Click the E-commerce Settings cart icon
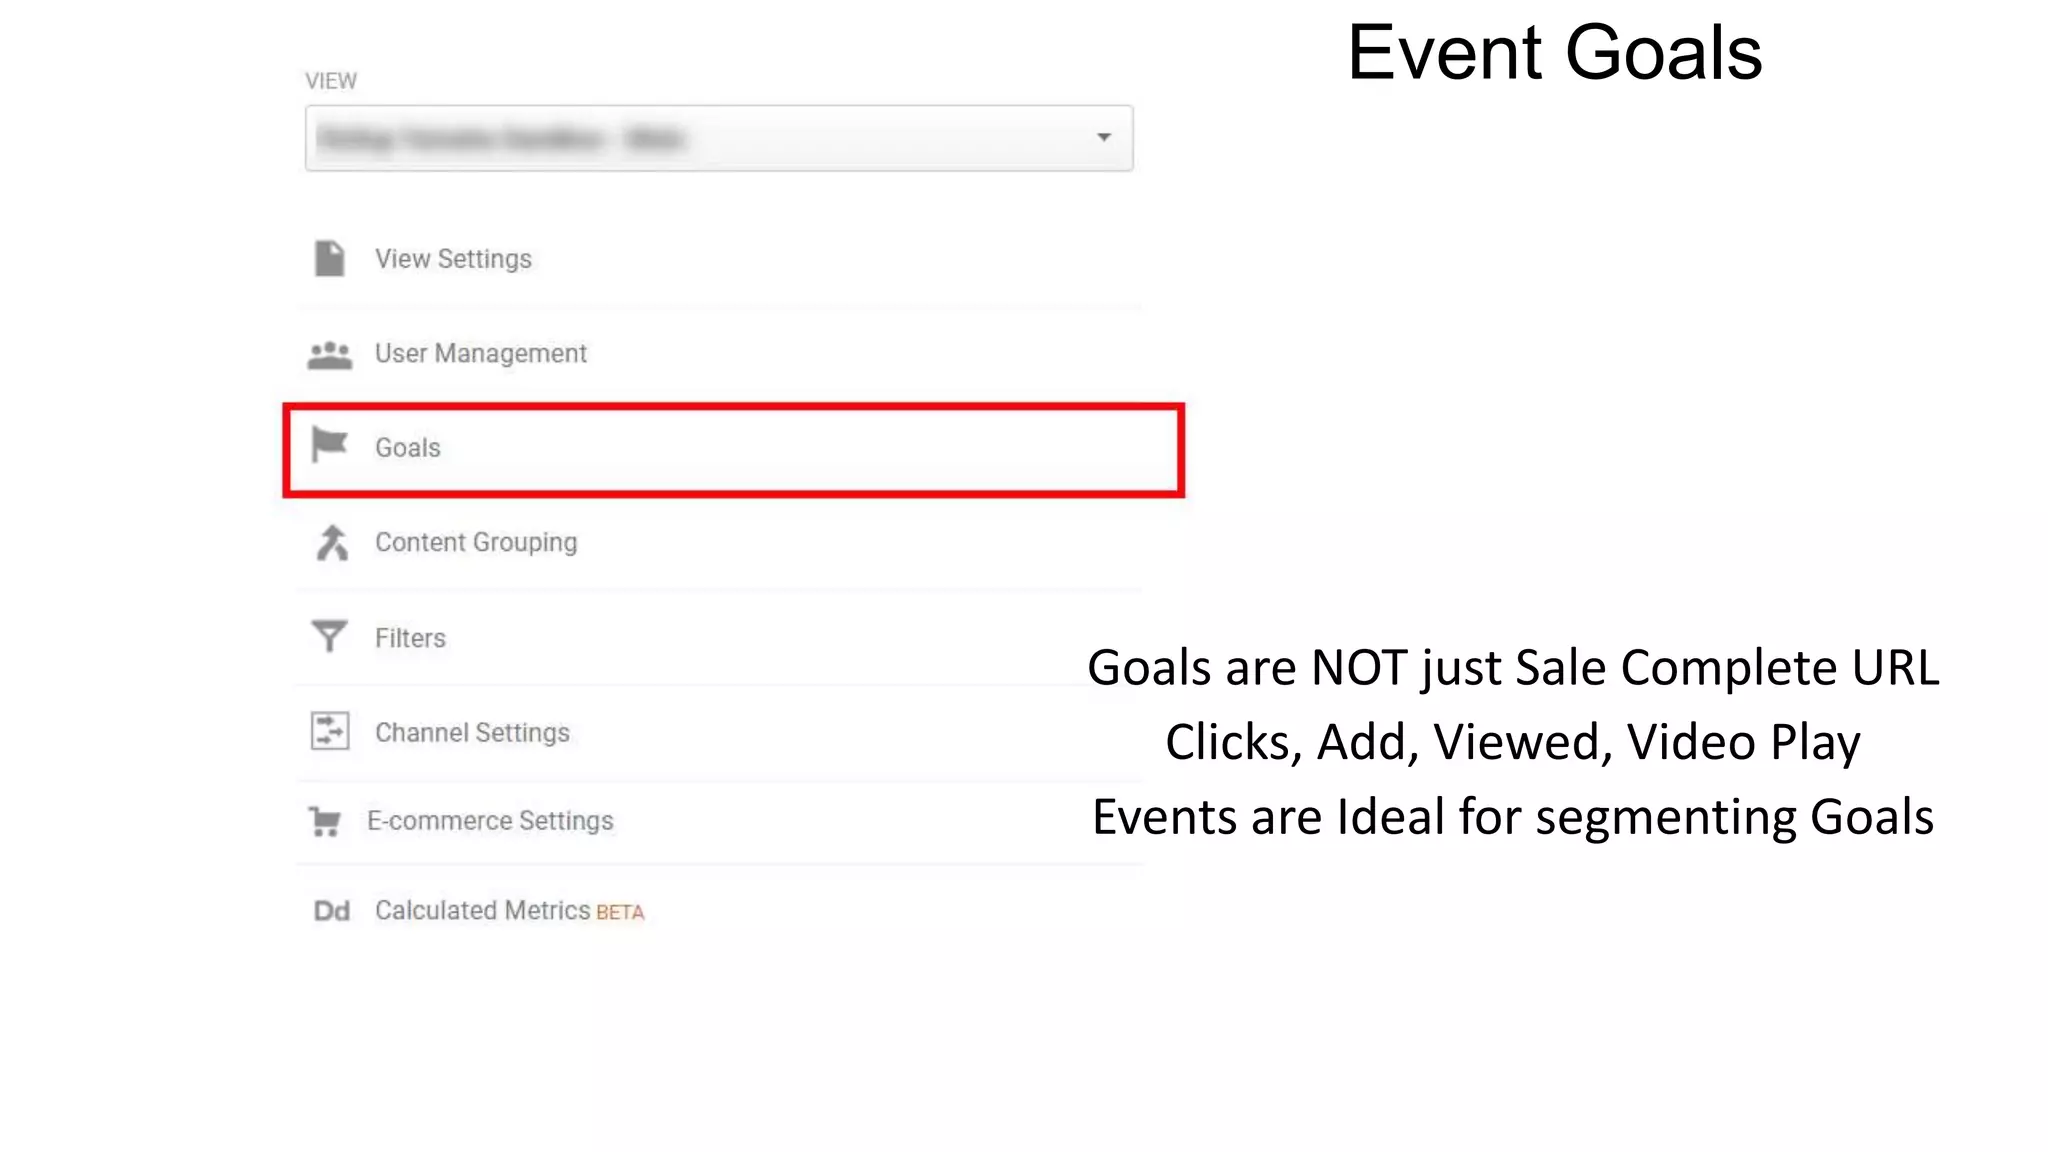The width and height of the screenshot is (2048, 1152). tap(325, 821)
